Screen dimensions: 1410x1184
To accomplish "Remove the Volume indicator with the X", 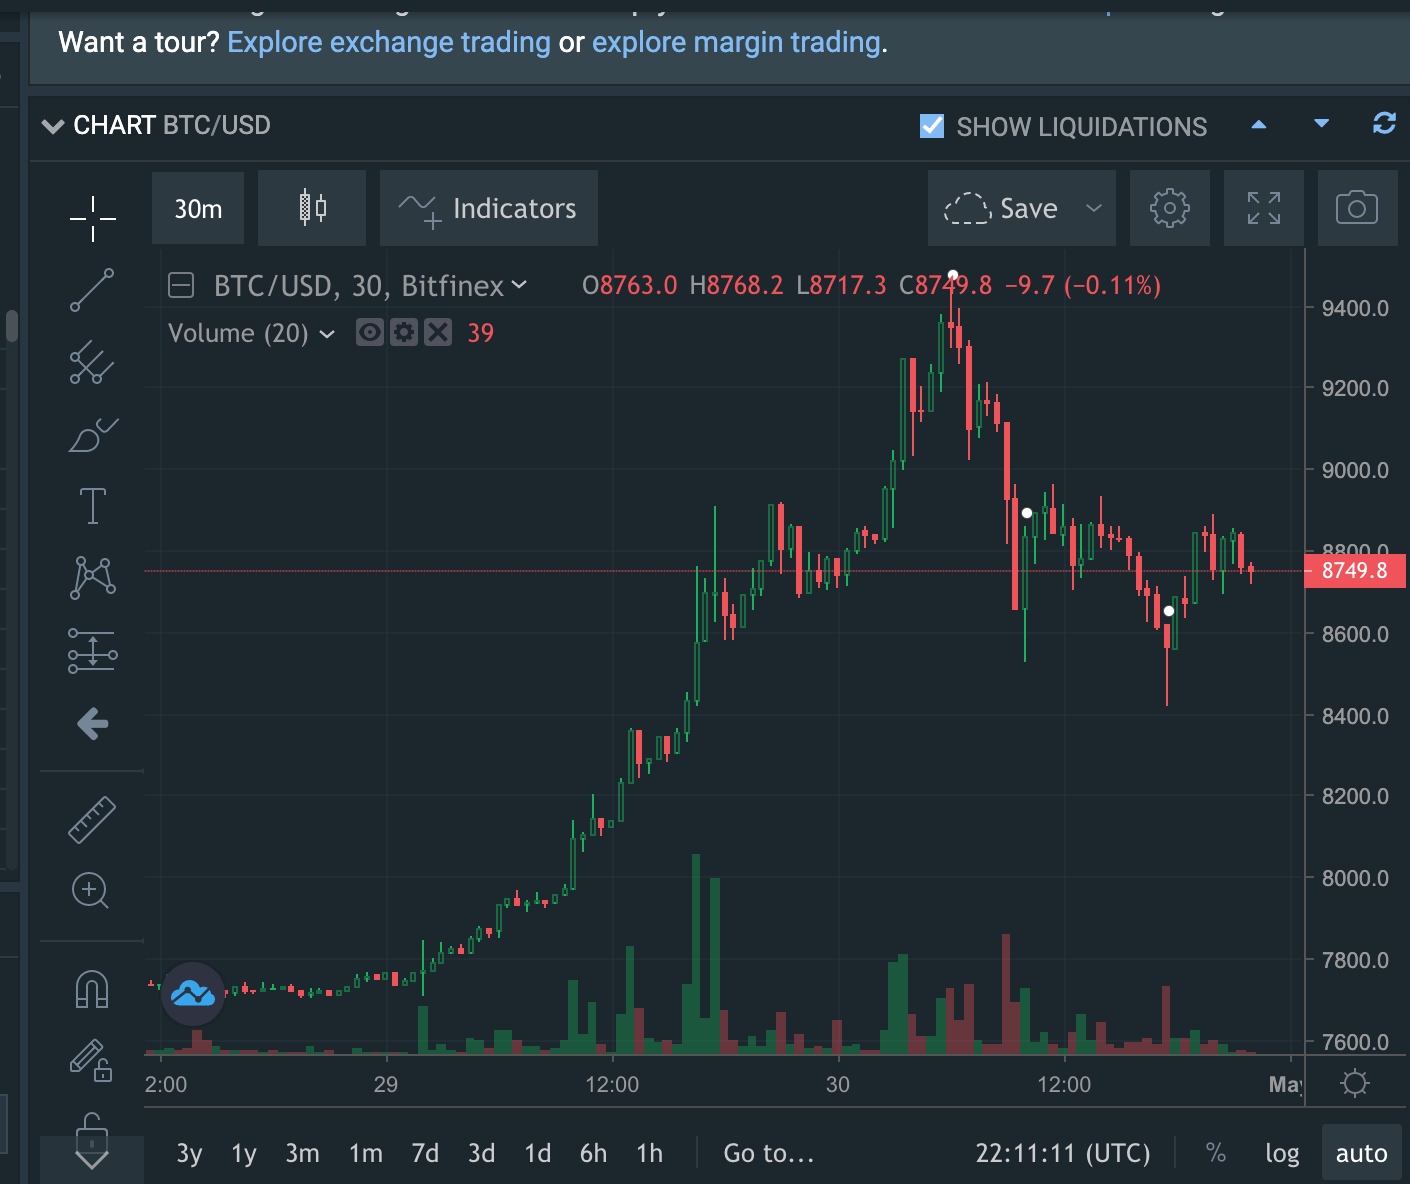I will click(438, 333).
